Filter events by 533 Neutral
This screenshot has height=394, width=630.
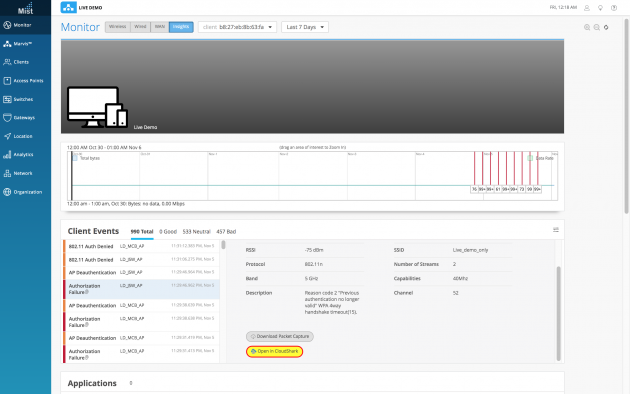click(196, 232)
